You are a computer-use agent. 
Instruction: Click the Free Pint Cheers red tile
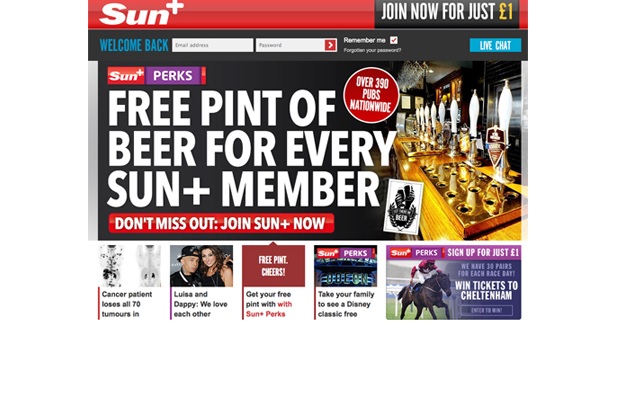click(273, 266)
